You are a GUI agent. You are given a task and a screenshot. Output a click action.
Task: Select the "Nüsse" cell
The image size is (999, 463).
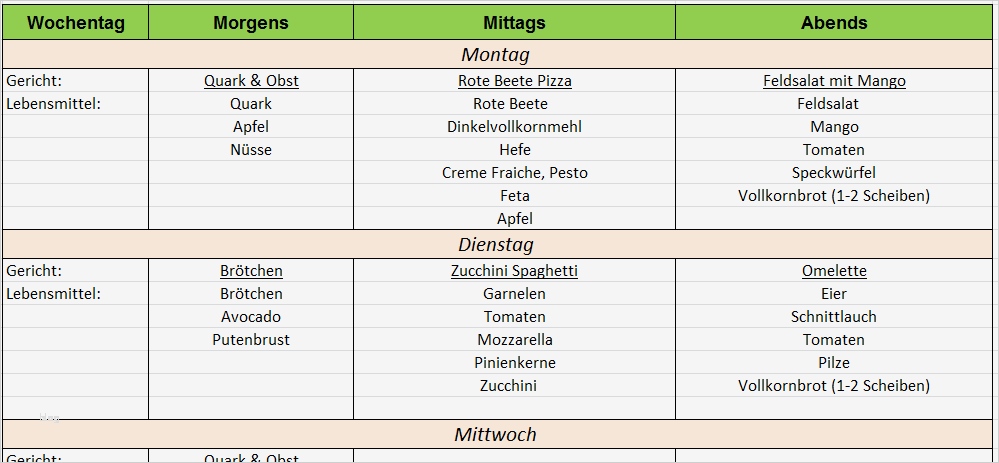pos(251,150)
